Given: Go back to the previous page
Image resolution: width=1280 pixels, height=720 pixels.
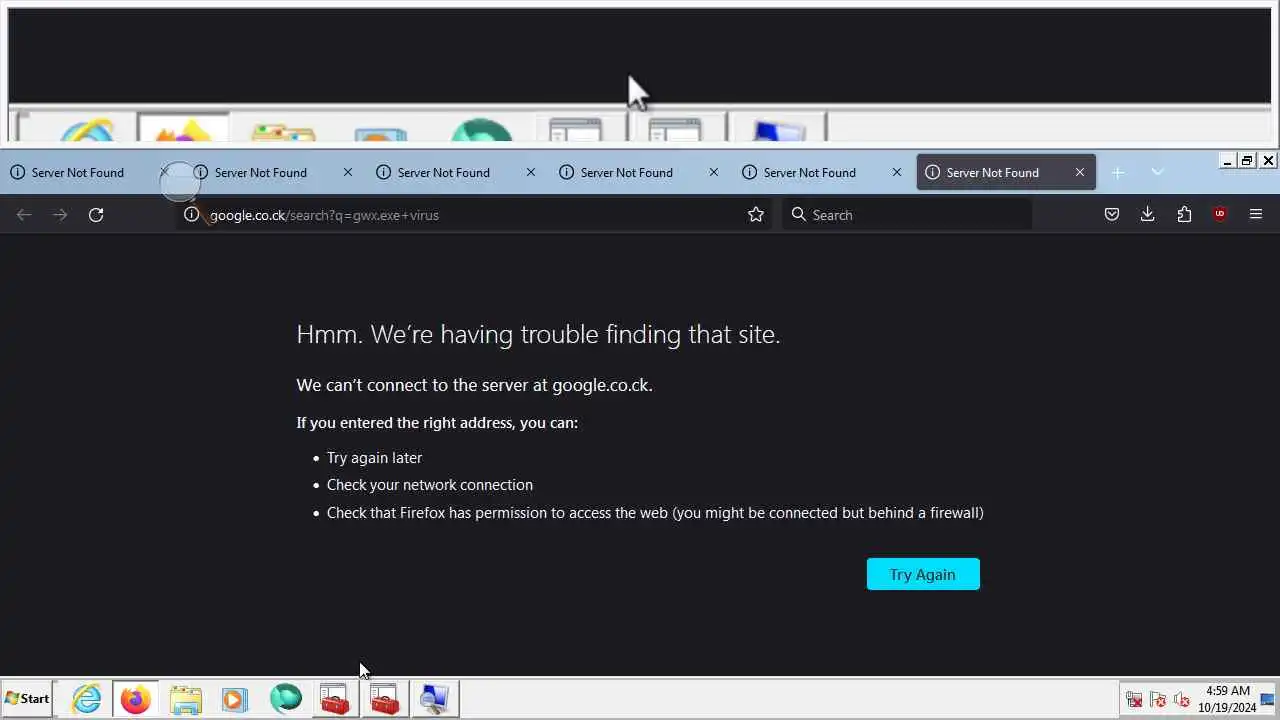Looking at the screenshot, I should [x=24, y=214].
